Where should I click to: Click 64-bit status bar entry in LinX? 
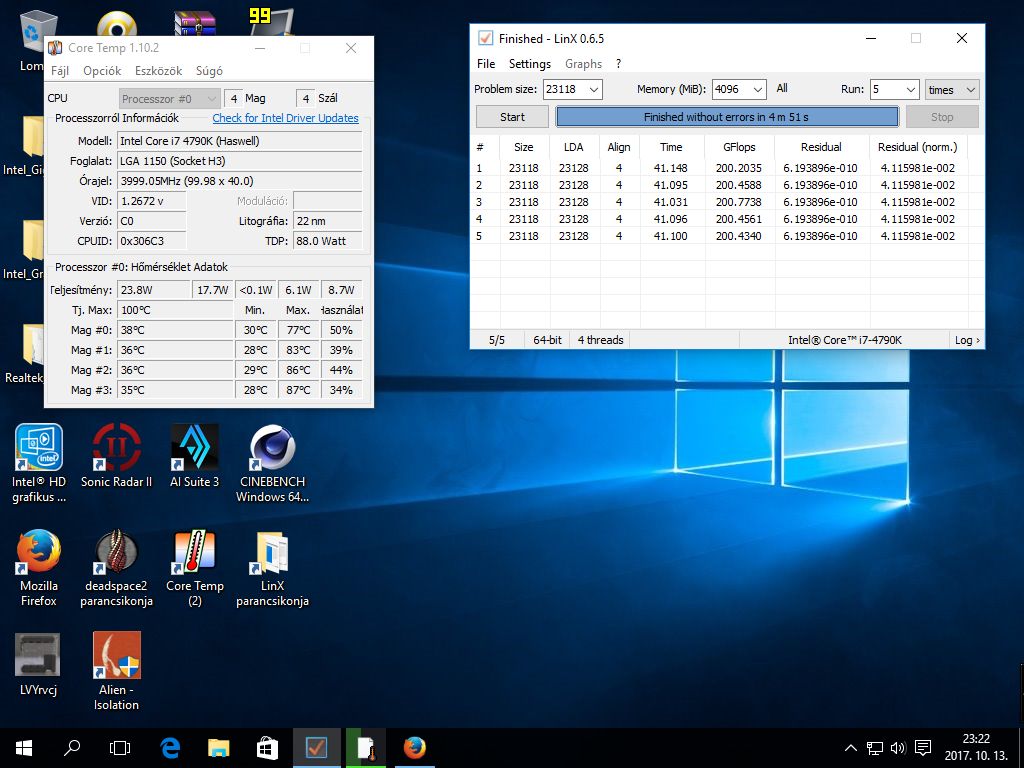click(x=547, y=340)
